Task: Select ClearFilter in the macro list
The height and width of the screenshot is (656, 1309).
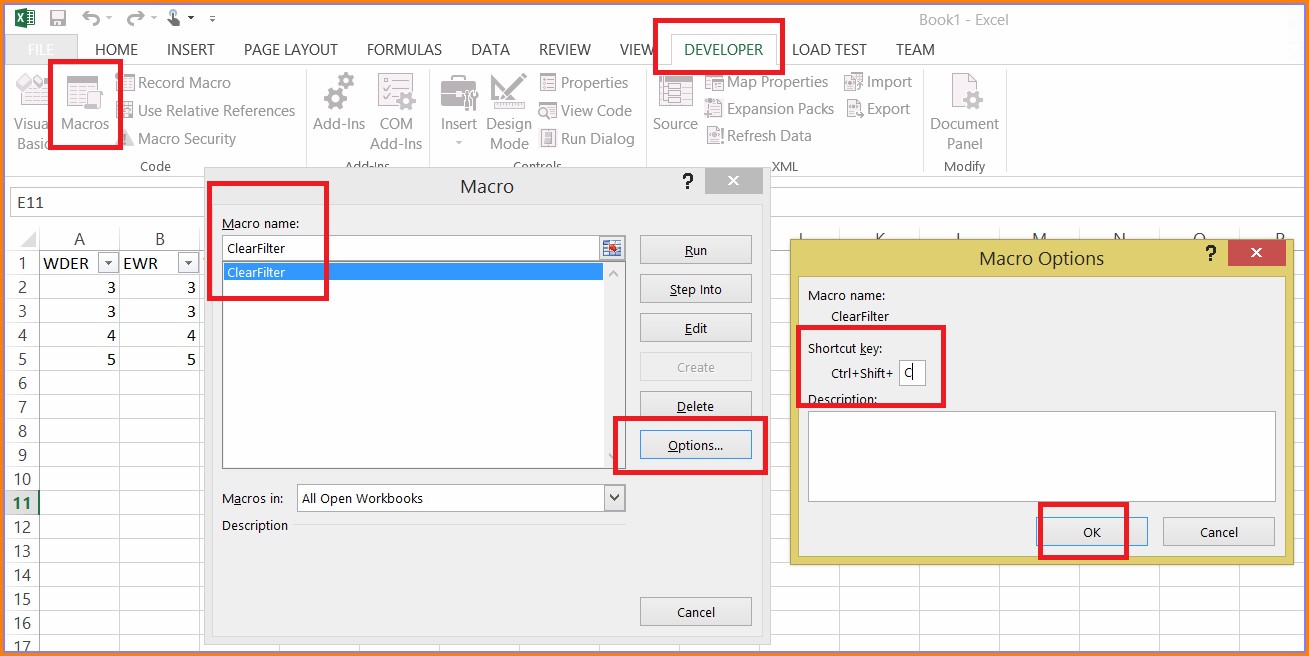Action: point(413,271)
